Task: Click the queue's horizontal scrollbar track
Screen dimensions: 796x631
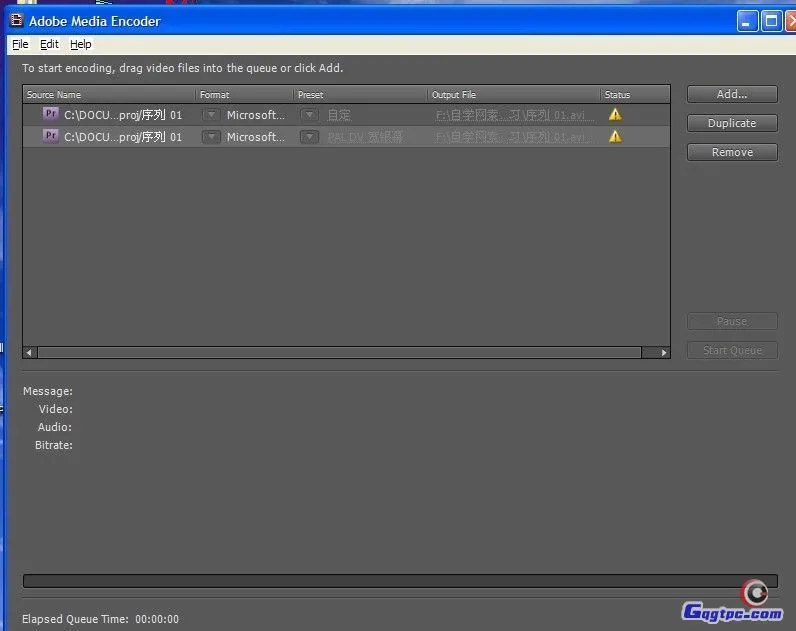Action: tap(340, 352)
